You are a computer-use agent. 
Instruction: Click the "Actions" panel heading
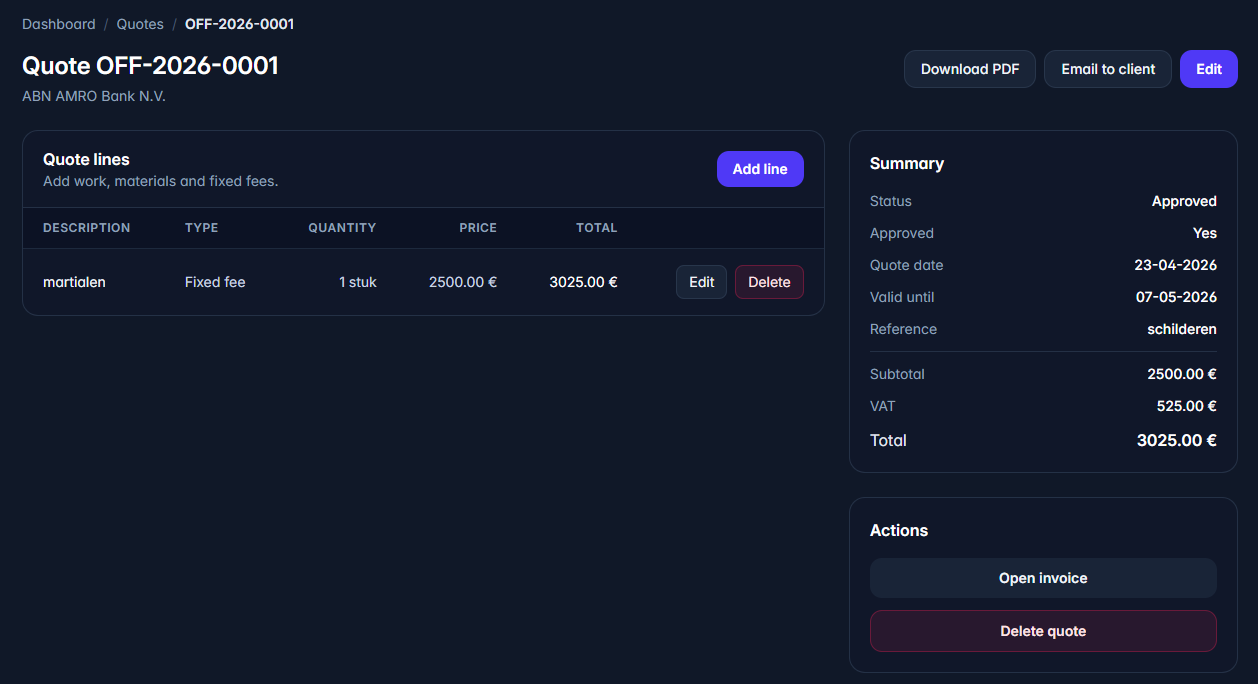(899, 530)
